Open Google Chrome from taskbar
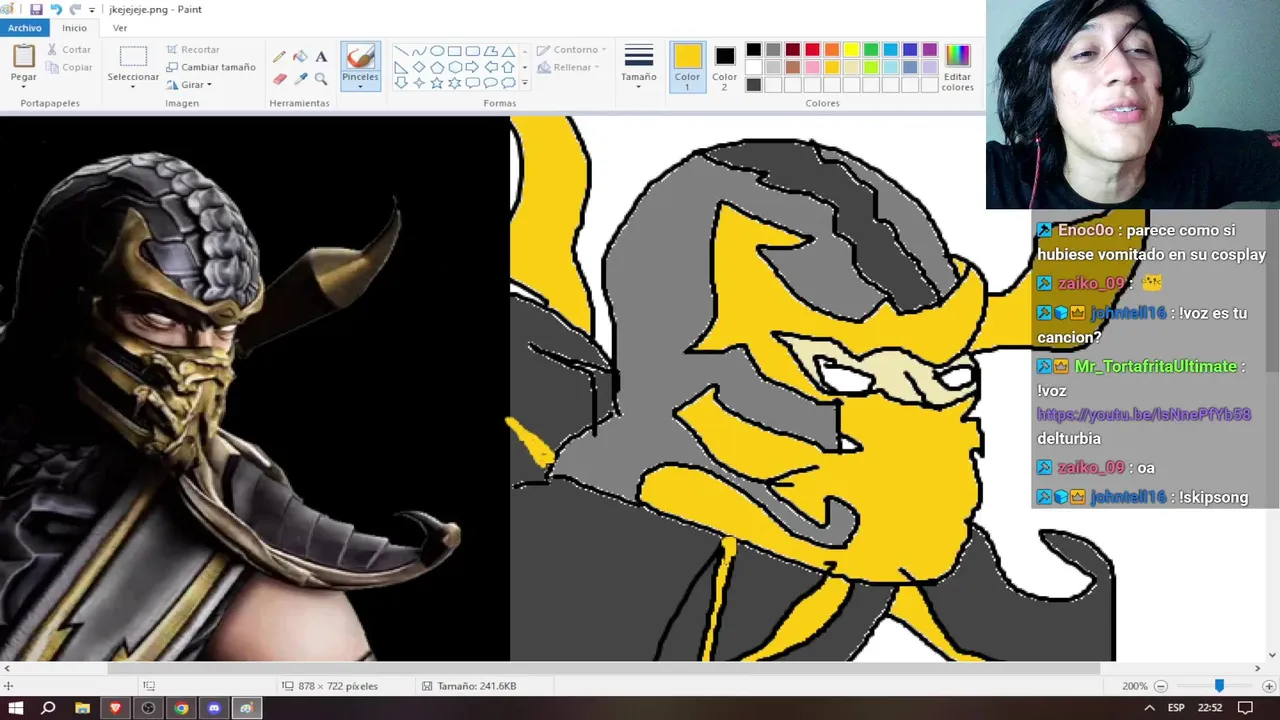This screenshot has height=720, width=1280. click(x=181, y=708)
